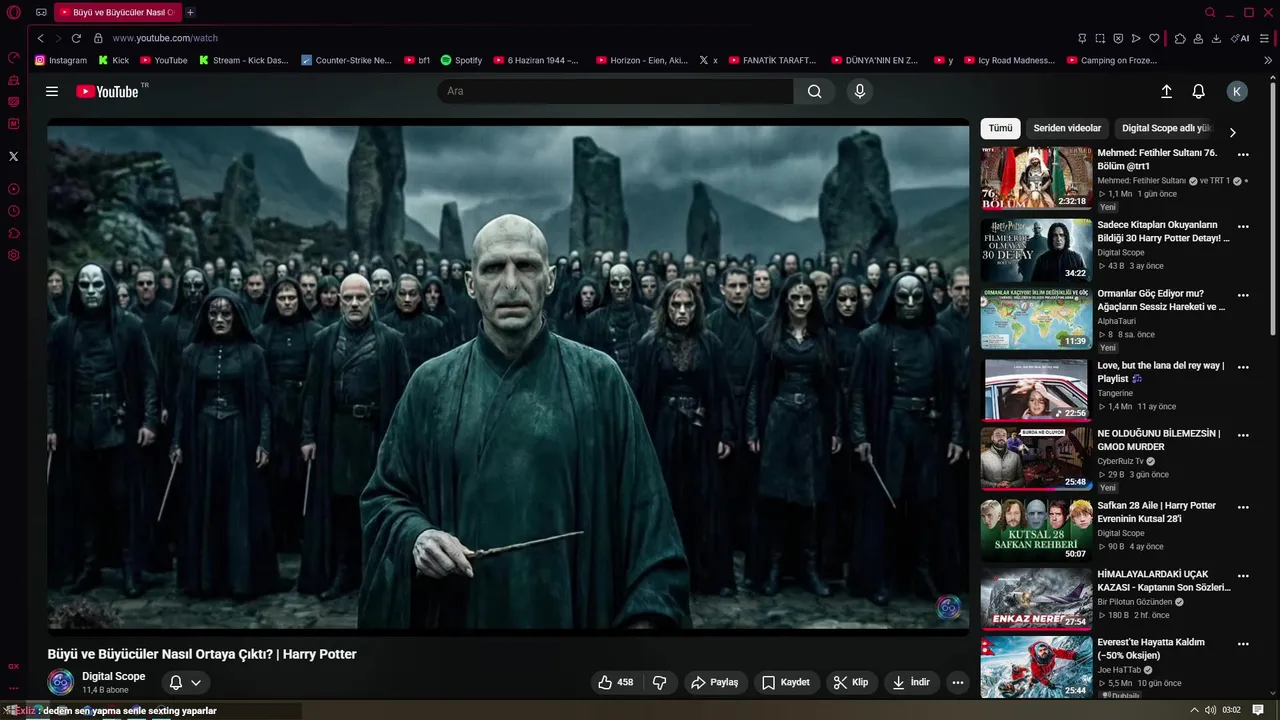
Task: Search in tabs magnifier icon
Action: 1210,12
